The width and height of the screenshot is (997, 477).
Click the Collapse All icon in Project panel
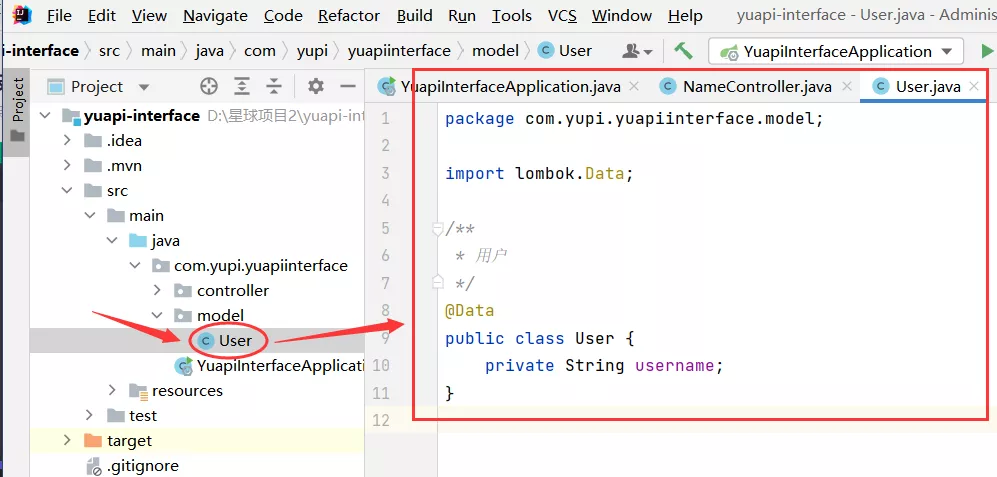(273, 86)
